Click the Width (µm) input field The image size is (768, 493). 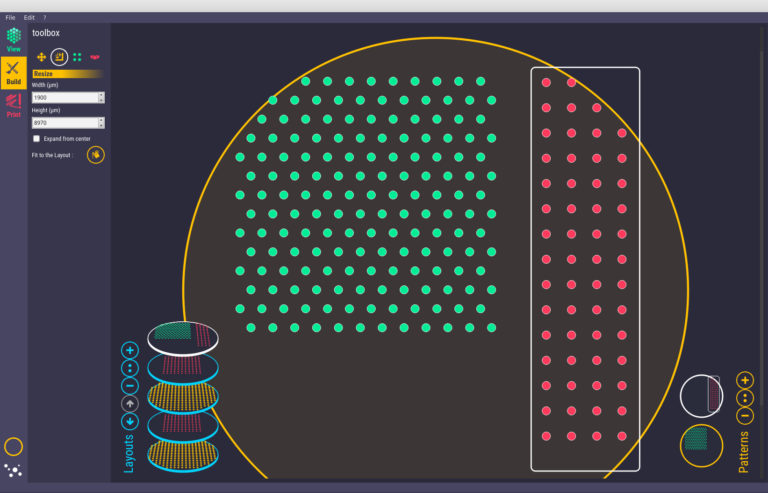point(65,97)
